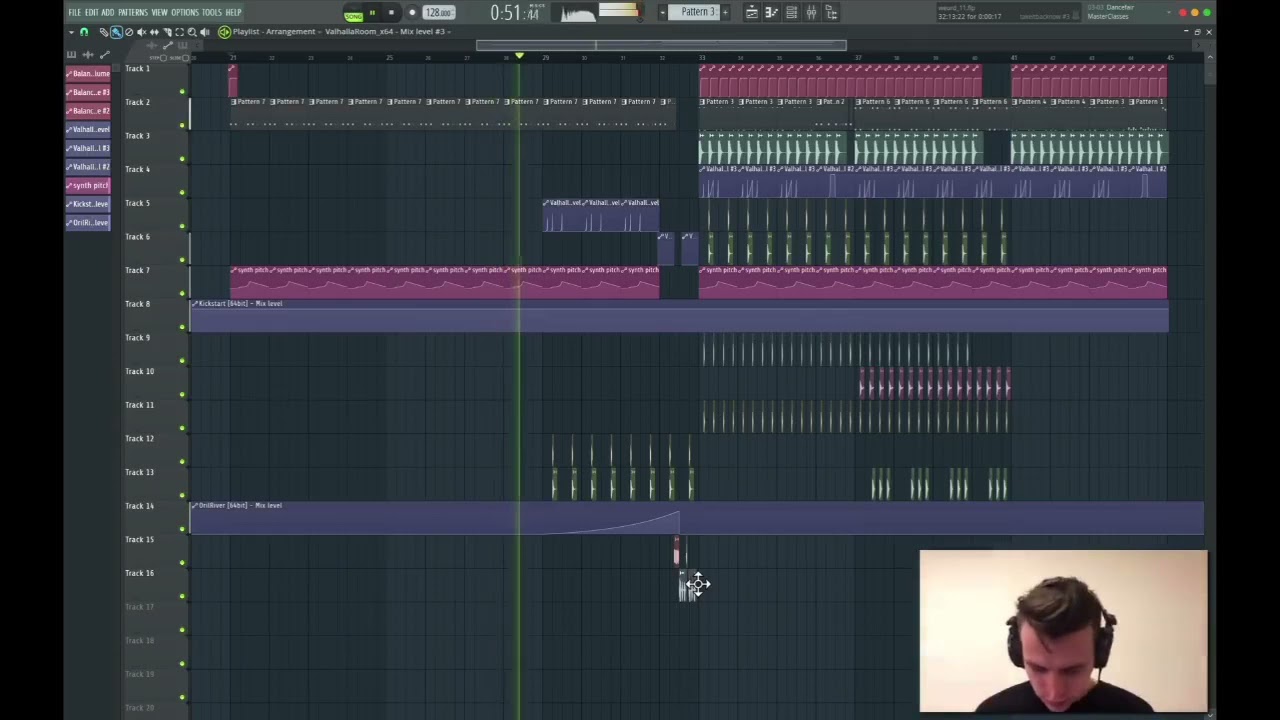Mute Track 8 via its green light
Viewport: 1280px width, 720px height.
click(x=182, y=327)
